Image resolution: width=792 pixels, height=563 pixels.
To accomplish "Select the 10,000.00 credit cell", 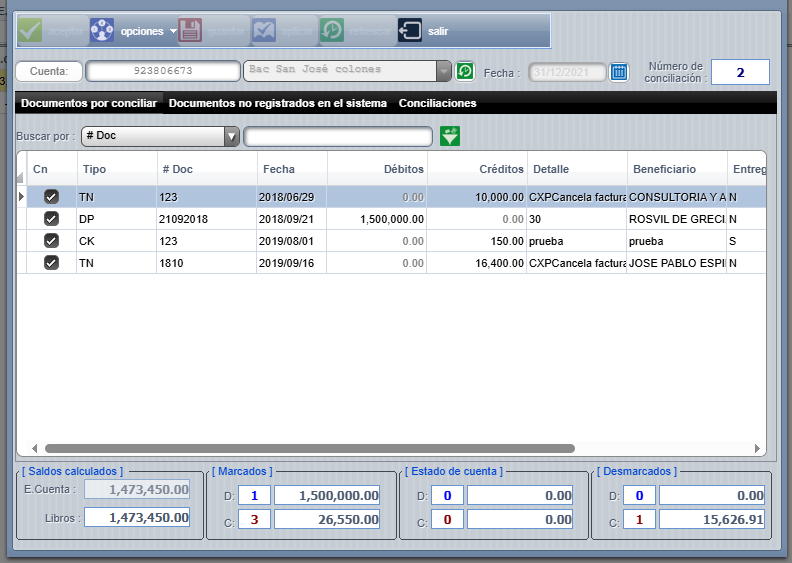I will pos(477,196).
